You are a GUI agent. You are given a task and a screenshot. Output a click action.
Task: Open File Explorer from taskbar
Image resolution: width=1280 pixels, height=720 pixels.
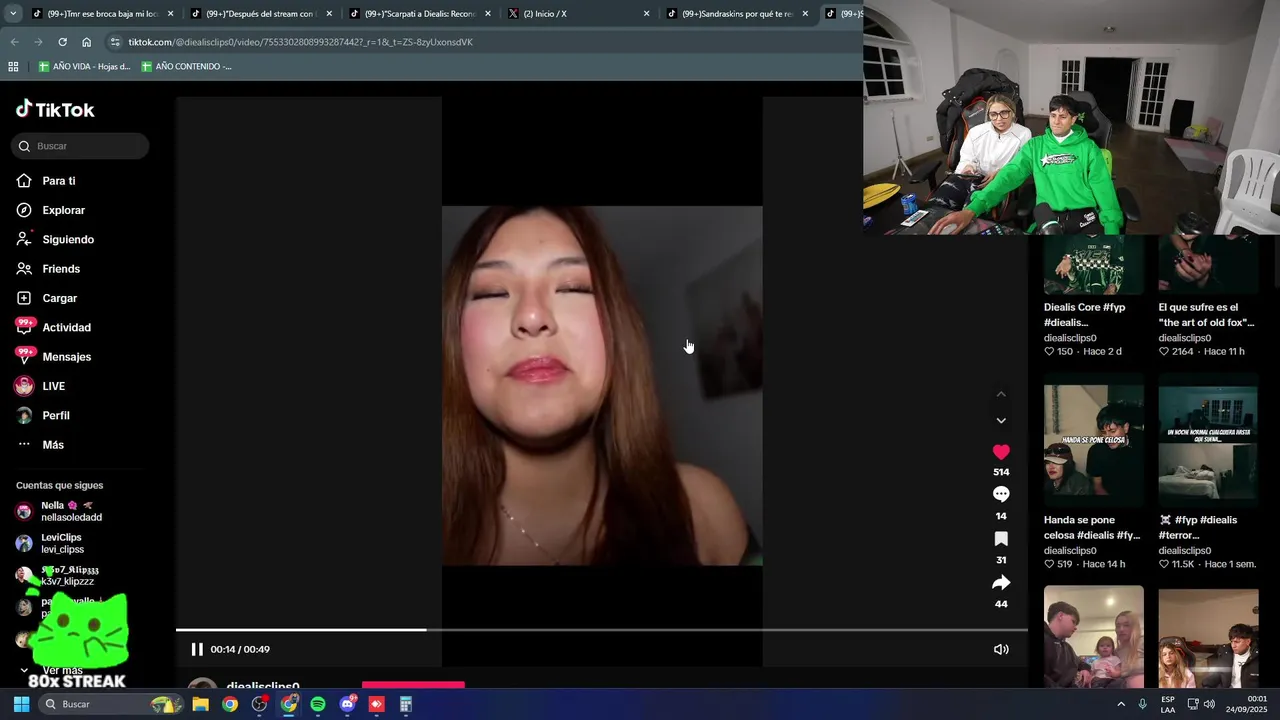[200, 704]
